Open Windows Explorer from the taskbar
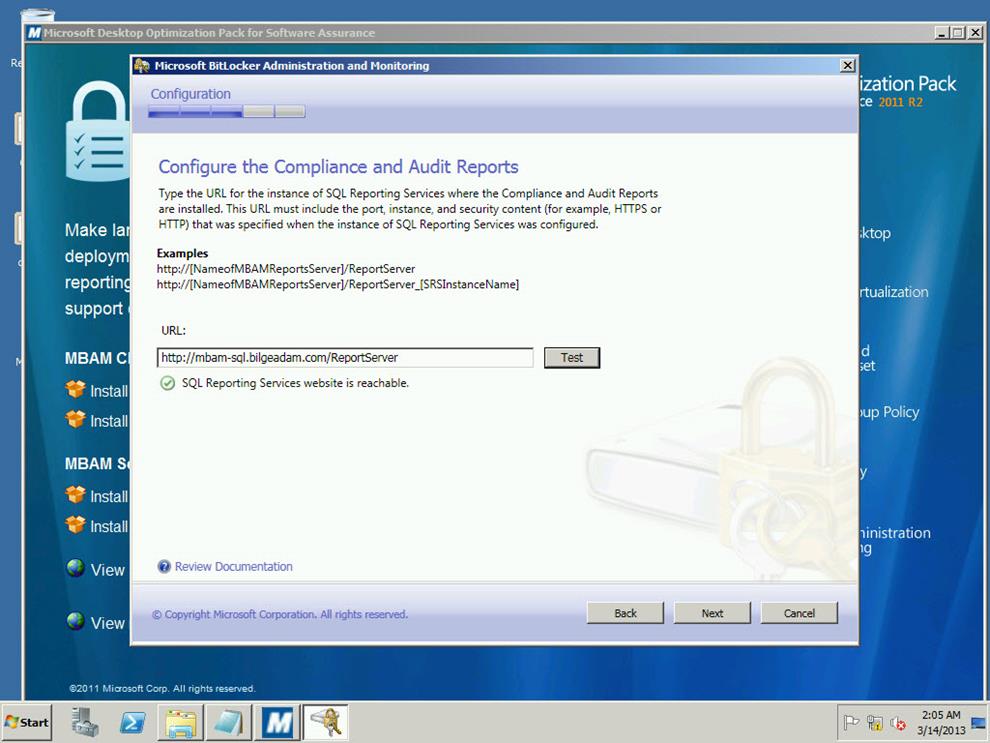This screenshot has width=990, height=743. 181,722
